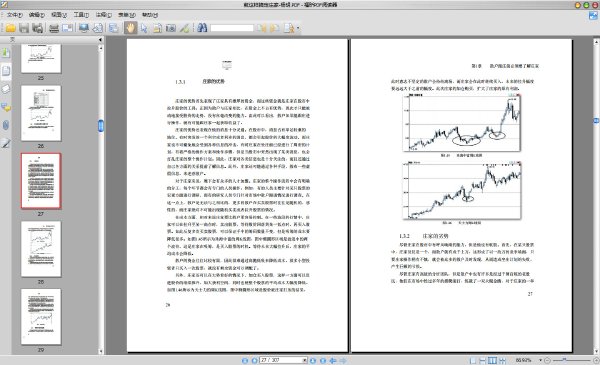600x365 pixels.
Task: Open the Signatures pen panel icon
Action: pos(6,143)
